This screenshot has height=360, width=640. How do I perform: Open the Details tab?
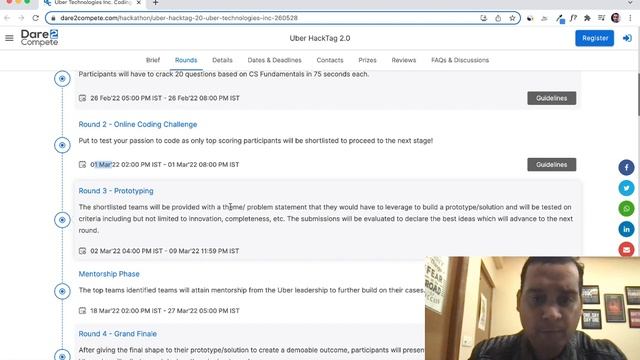[x=222, y=60]
